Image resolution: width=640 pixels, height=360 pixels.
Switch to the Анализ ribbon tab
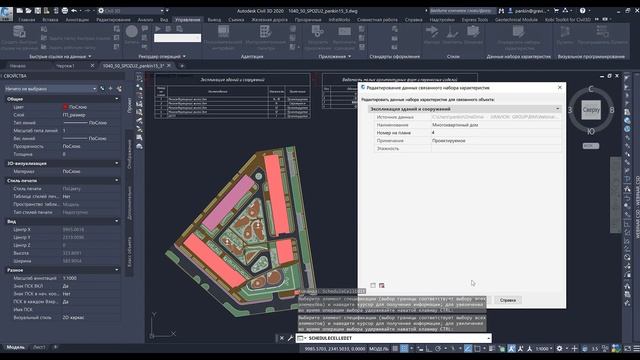pos(145,20)
